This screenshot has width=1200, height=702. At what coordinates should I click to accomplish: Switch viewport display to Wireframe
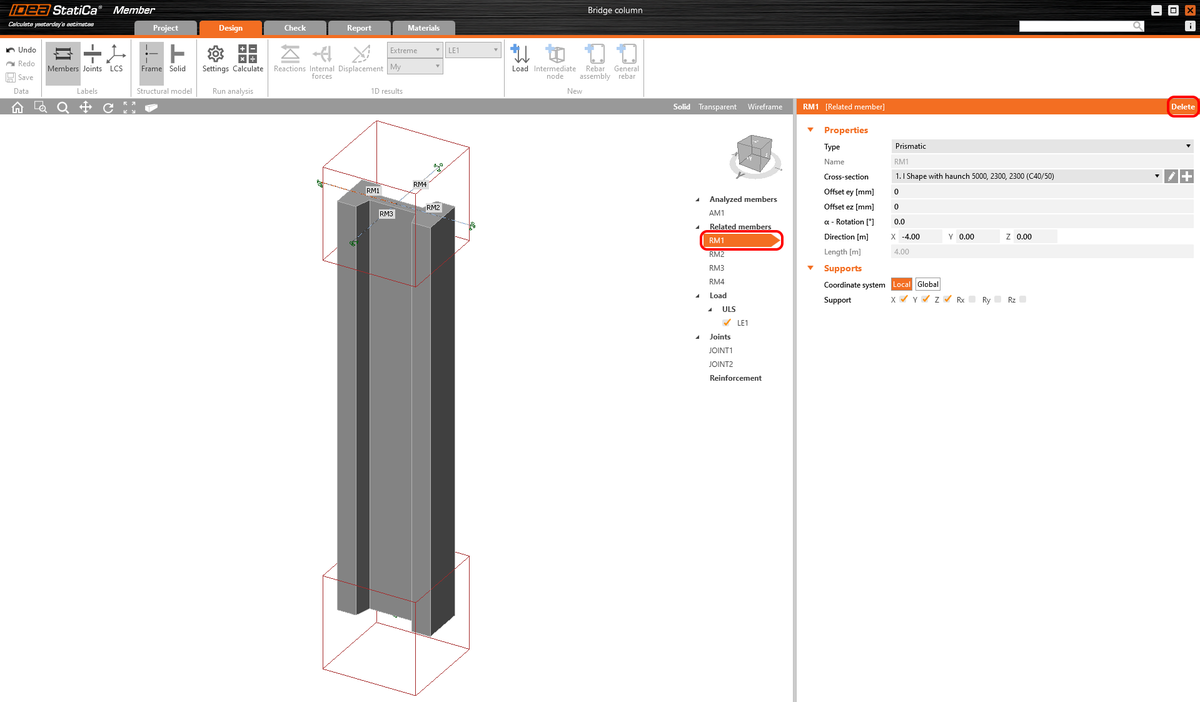(764, 105)
